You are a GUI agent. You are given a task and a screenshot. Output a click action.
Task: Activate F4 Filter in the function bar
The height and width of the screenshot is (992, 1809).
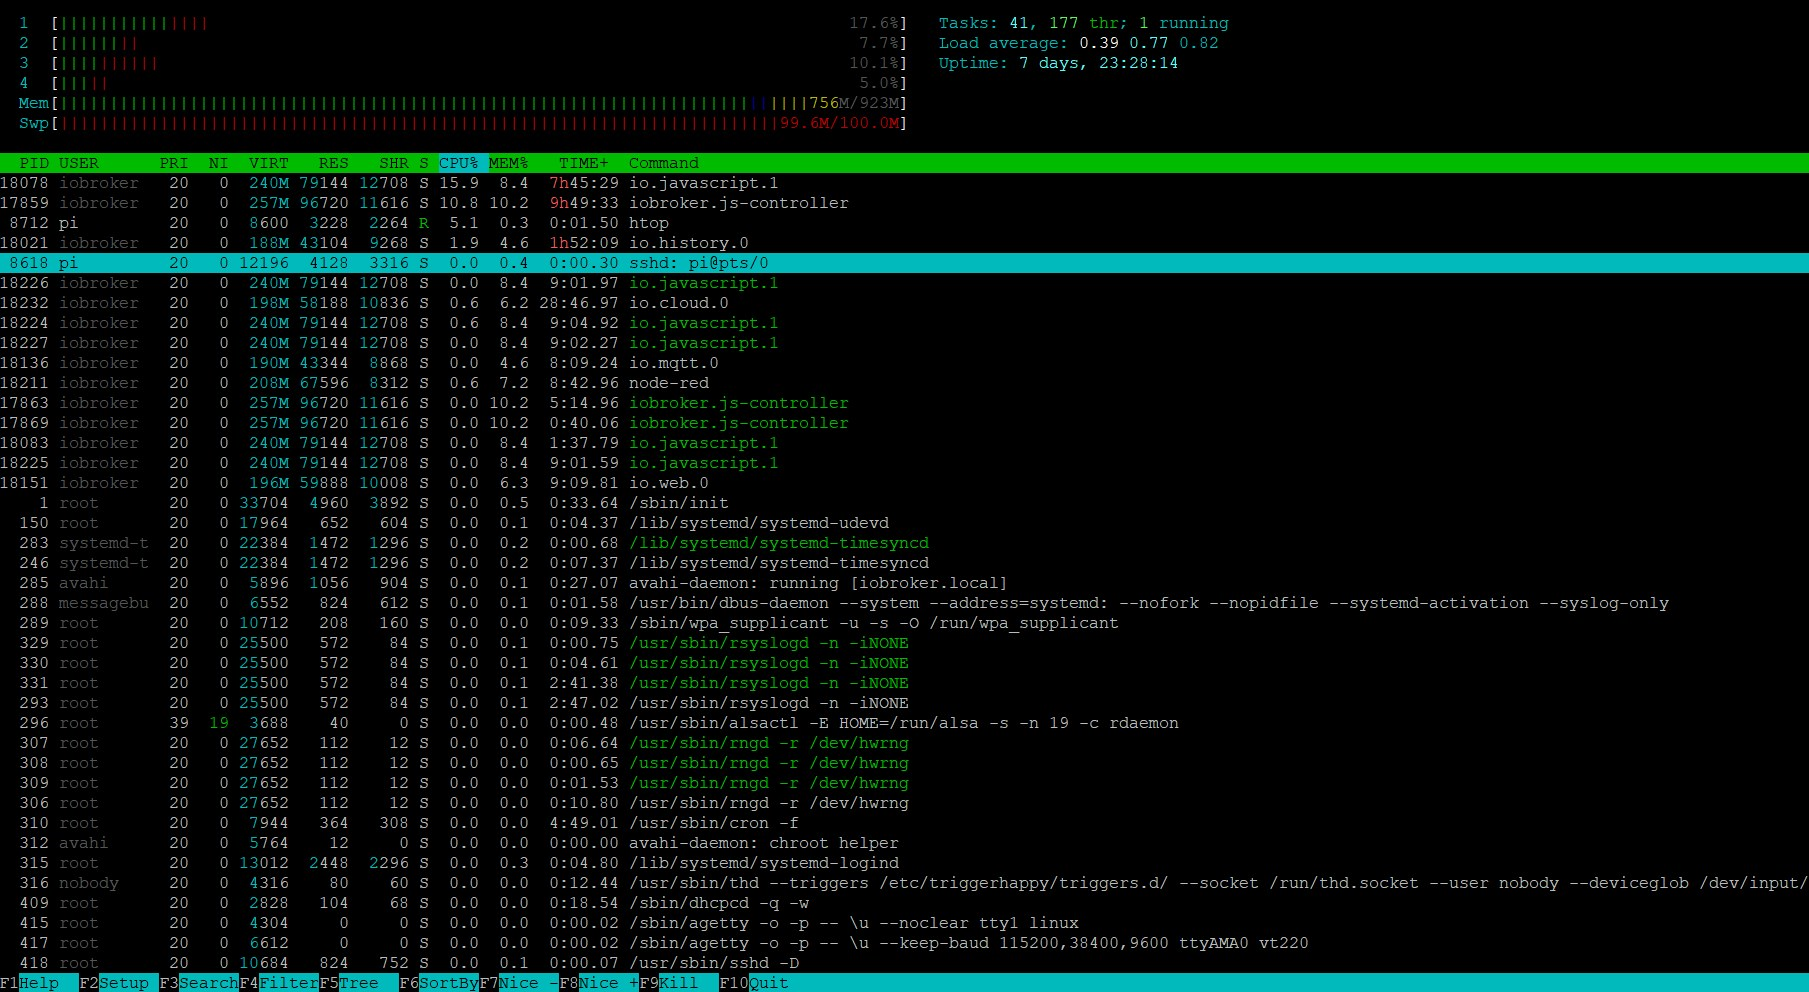click(x=279, y=983)
